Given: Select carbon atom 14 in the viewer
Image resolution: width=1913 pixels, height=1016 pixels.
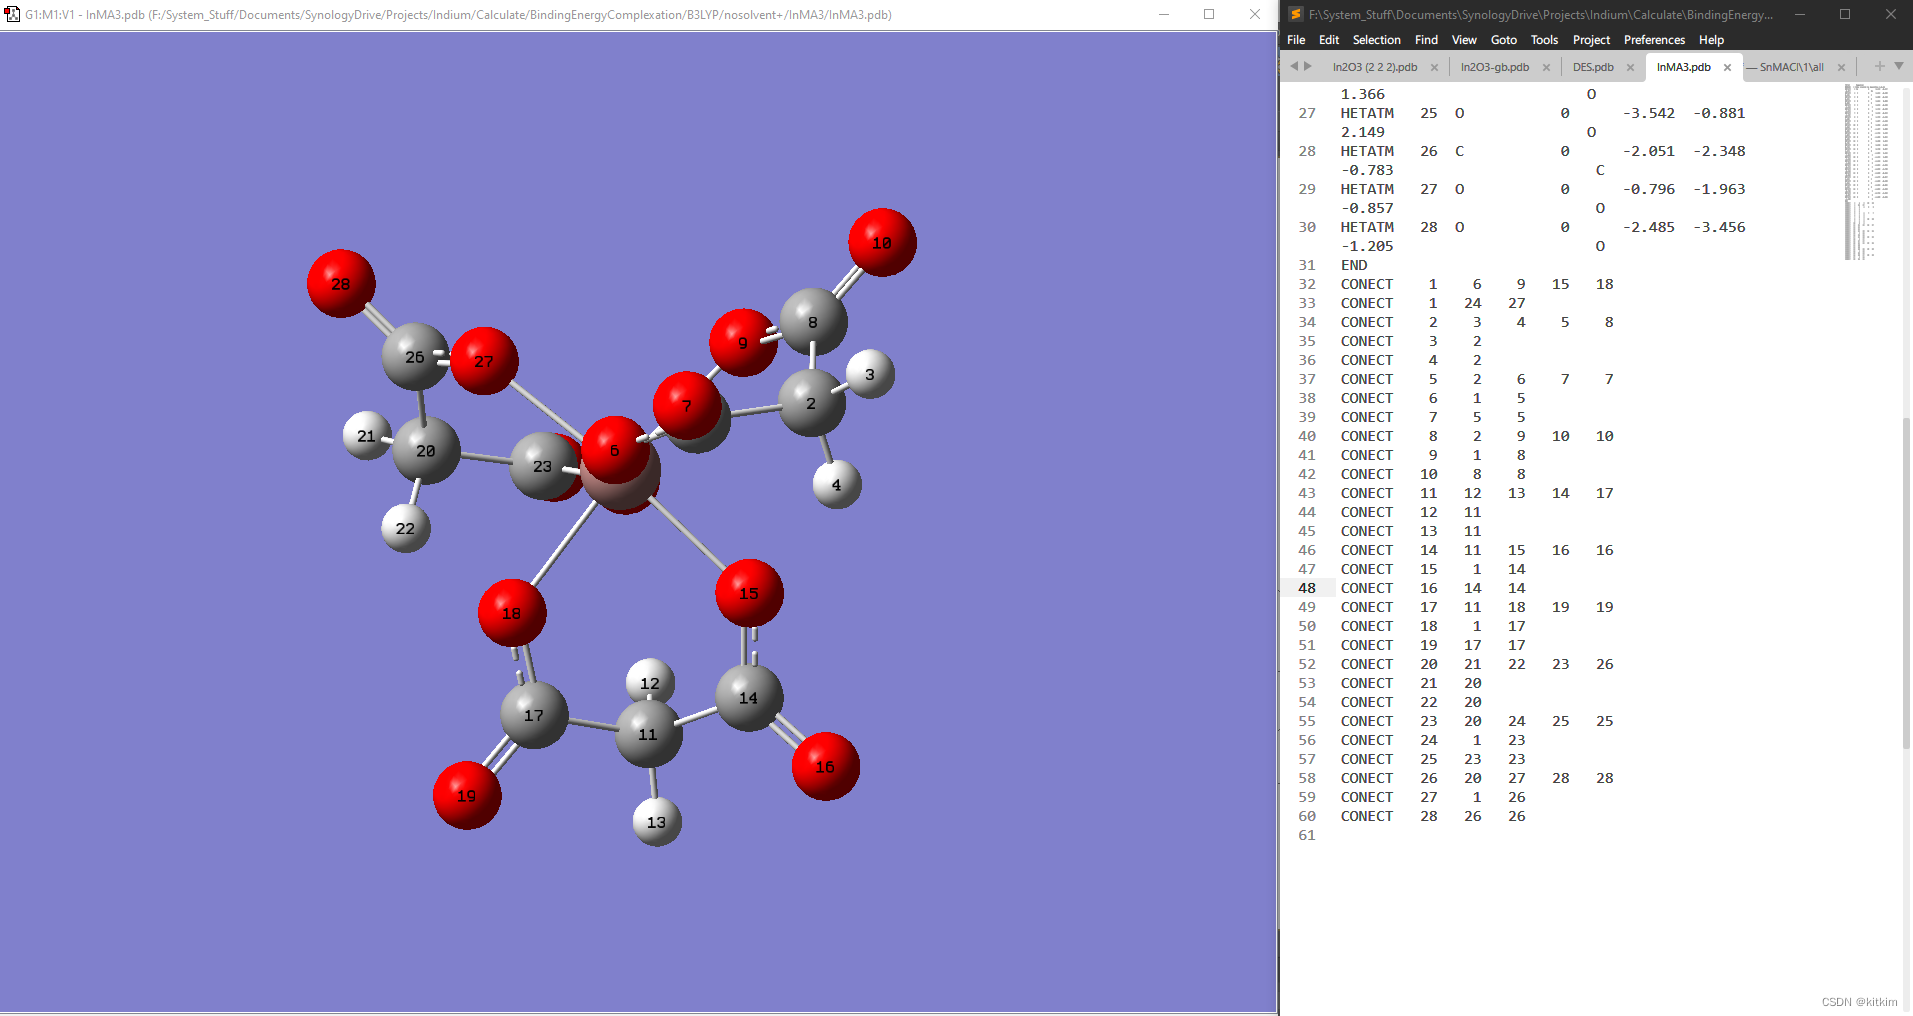Looking at the screenshot, I should [749, 697].
